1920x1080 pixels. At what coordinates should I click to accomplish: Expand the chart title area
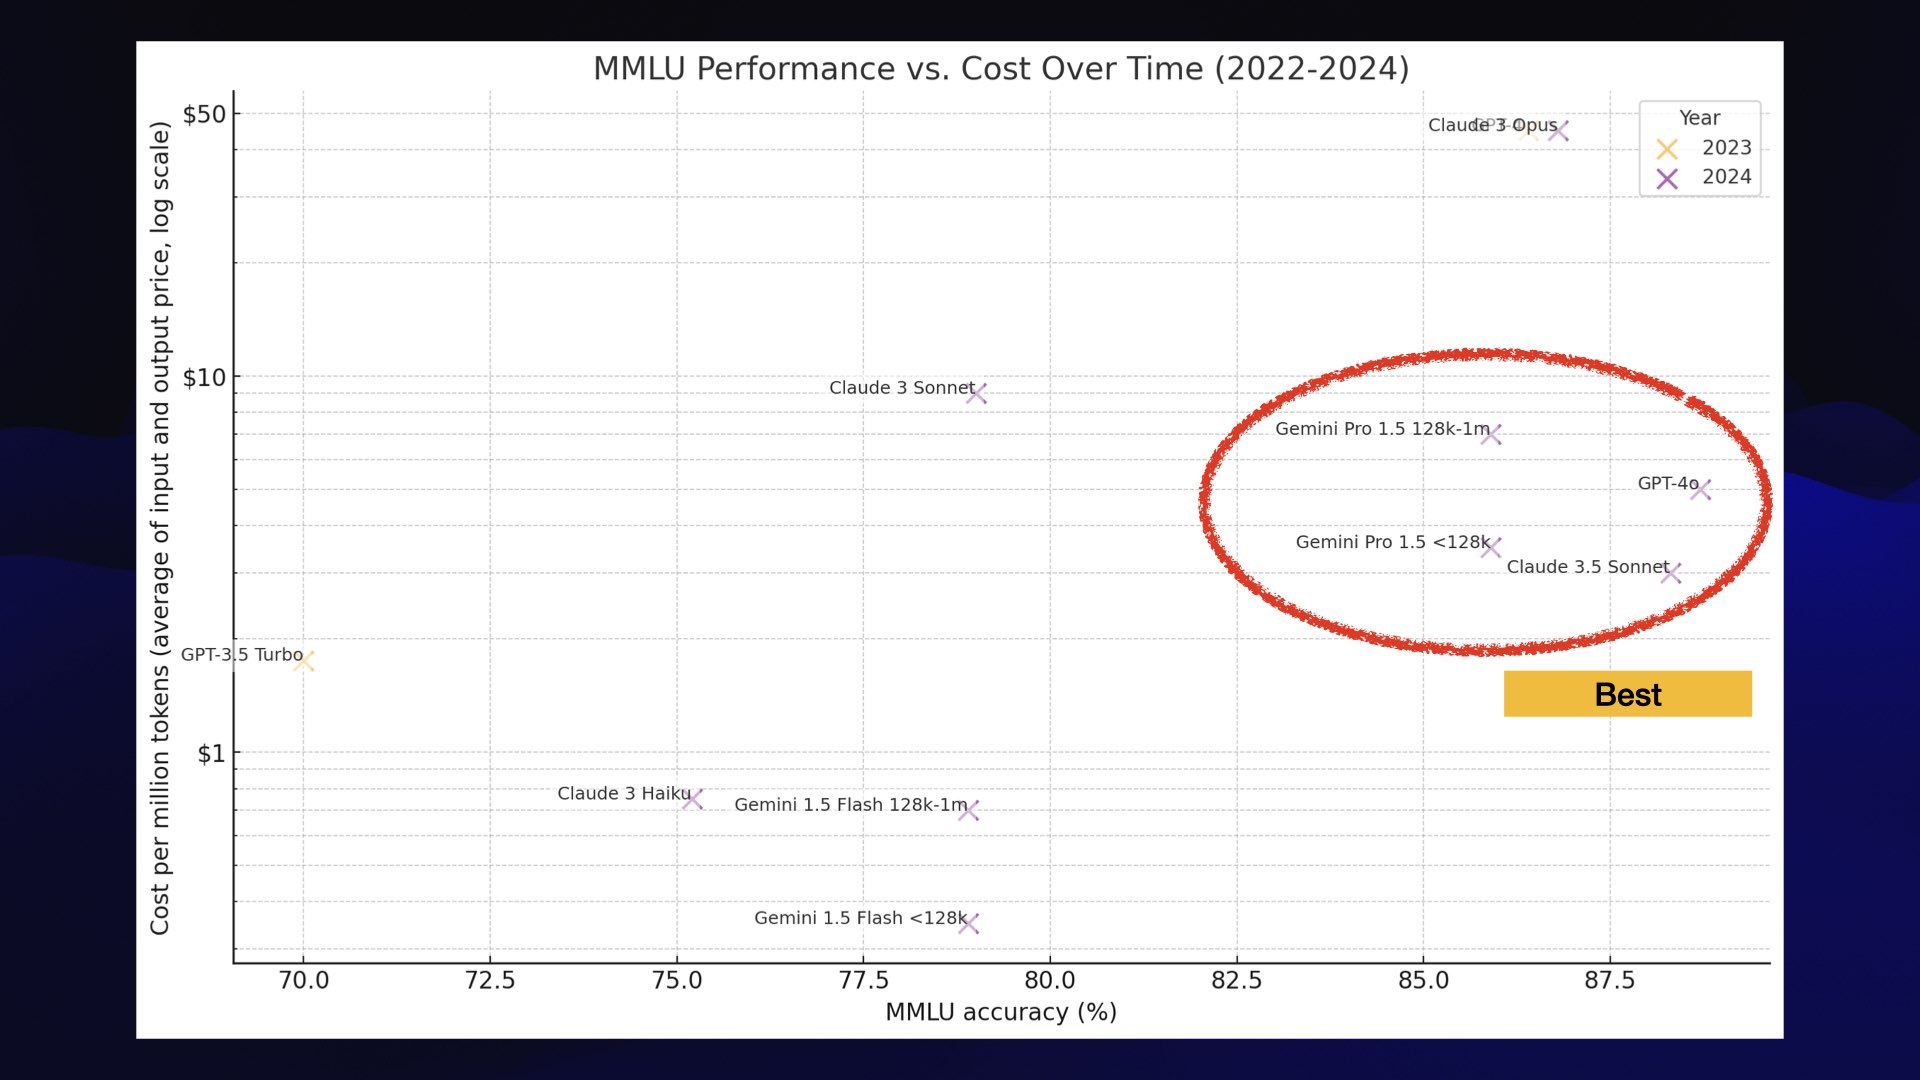(x=1000, y=67)
